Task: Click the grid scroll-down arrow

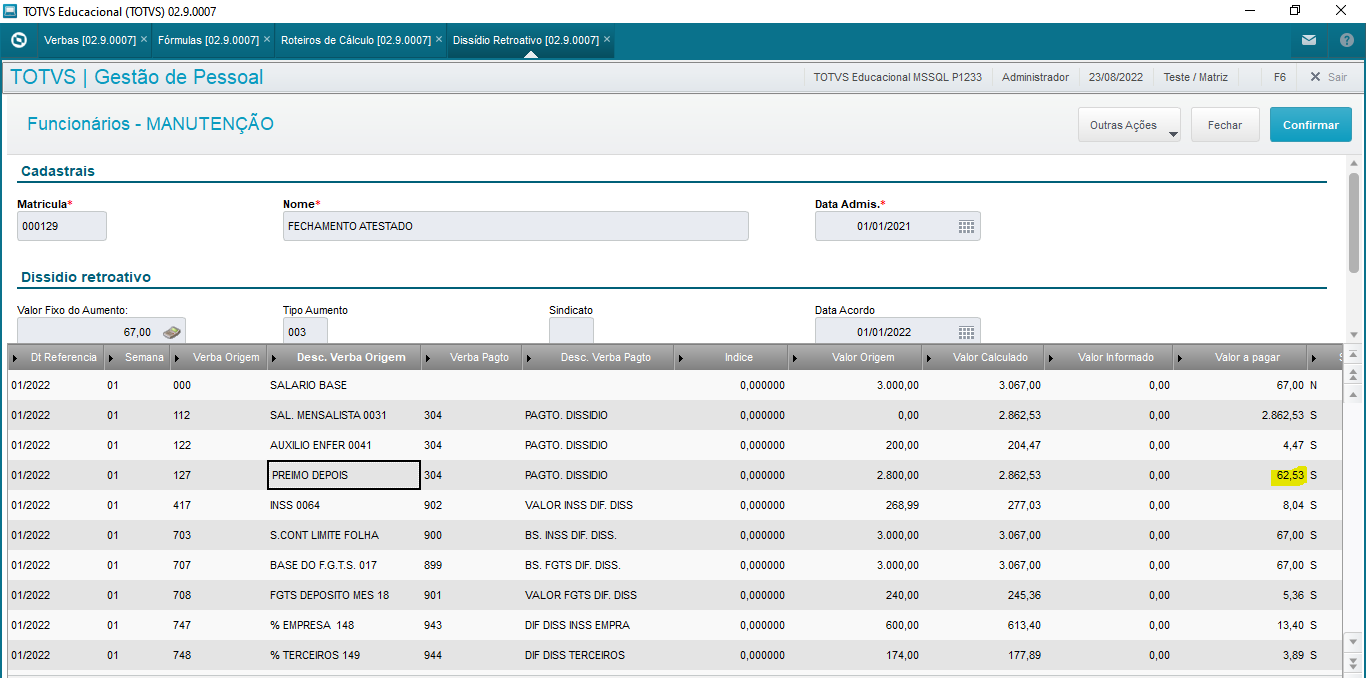Action: click(1354, 641)
